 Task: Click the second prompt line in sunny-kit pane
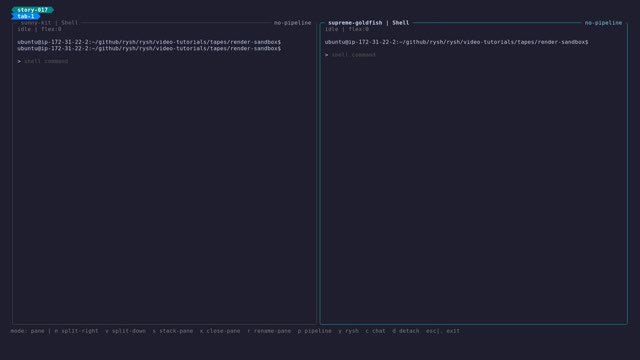pos(149,49)
